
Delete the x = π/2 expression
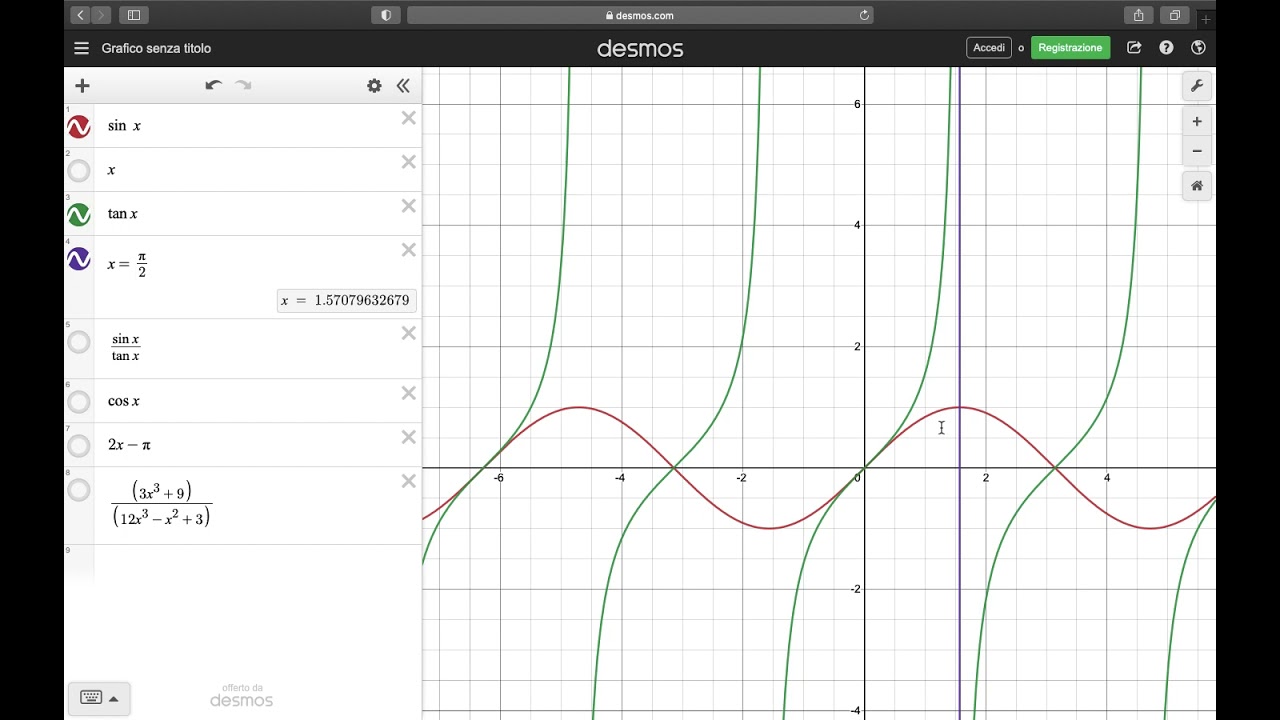[409, 250]
